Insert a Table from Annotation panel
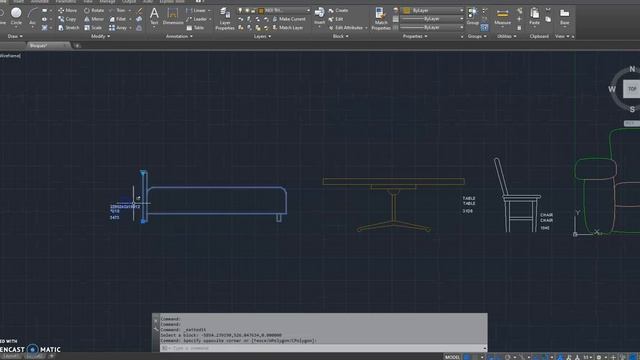Viewport: 640px width, 360px height. (x=196, y=28)
